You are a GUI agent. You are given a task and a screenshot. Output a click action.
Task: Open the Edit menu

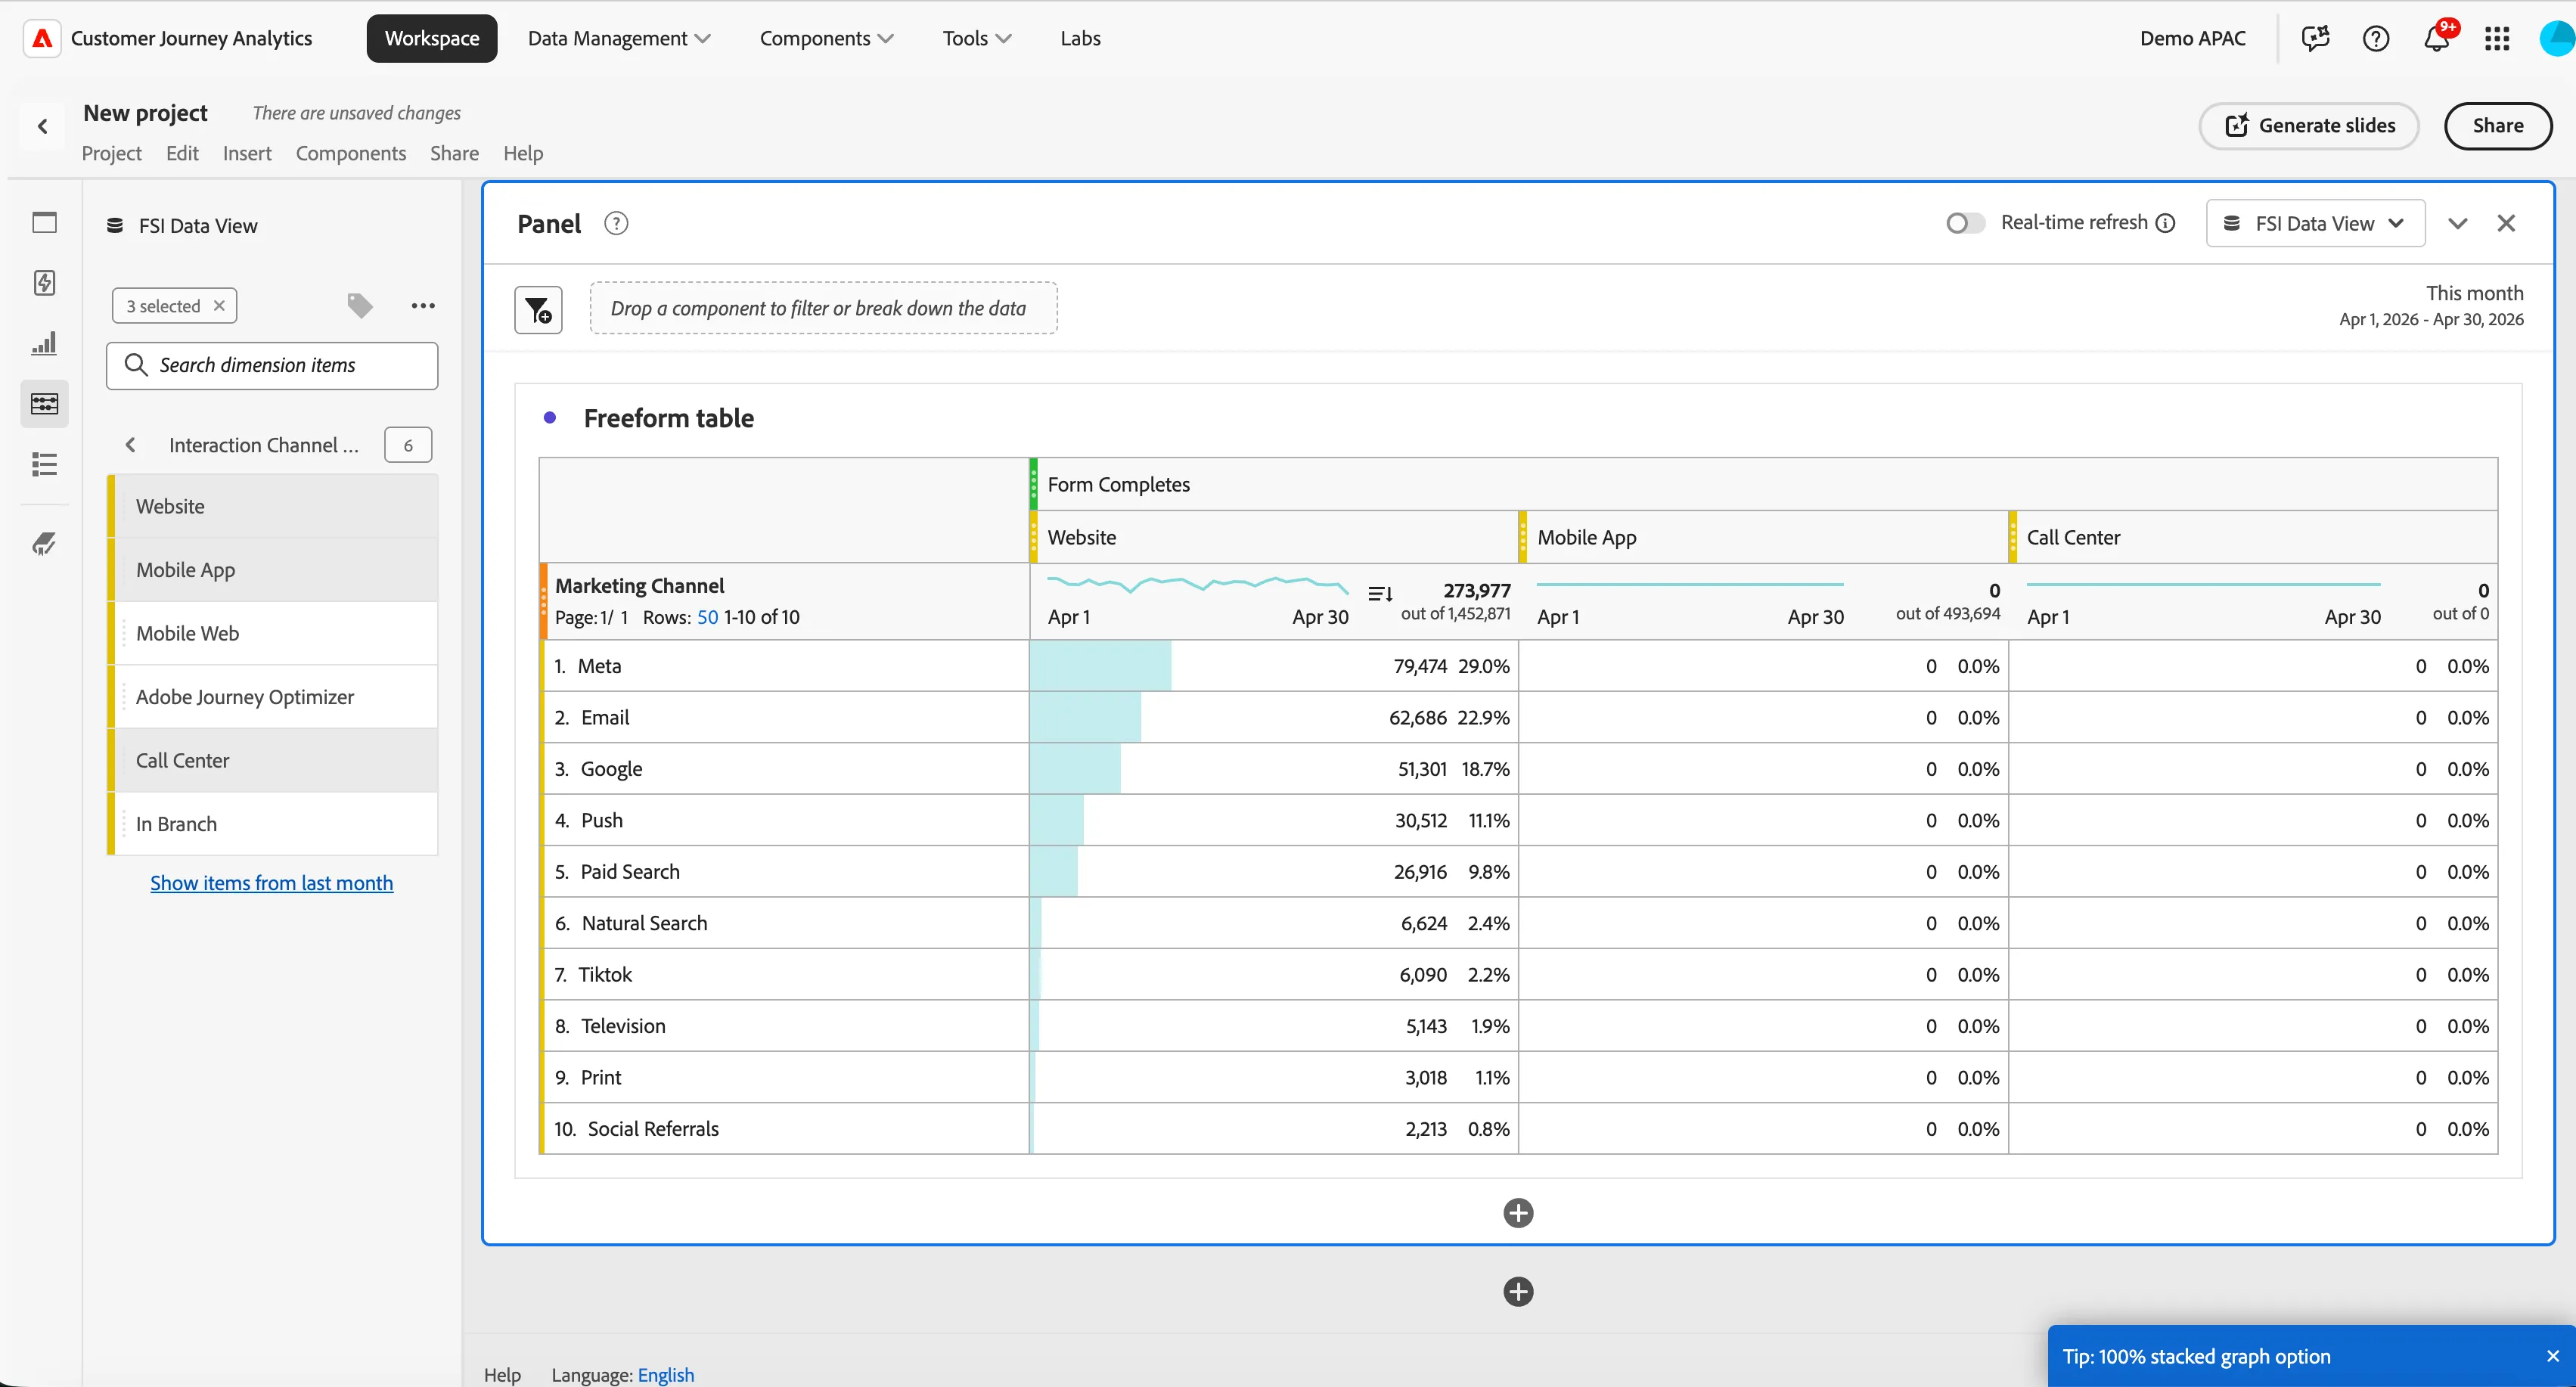(182, 153)
